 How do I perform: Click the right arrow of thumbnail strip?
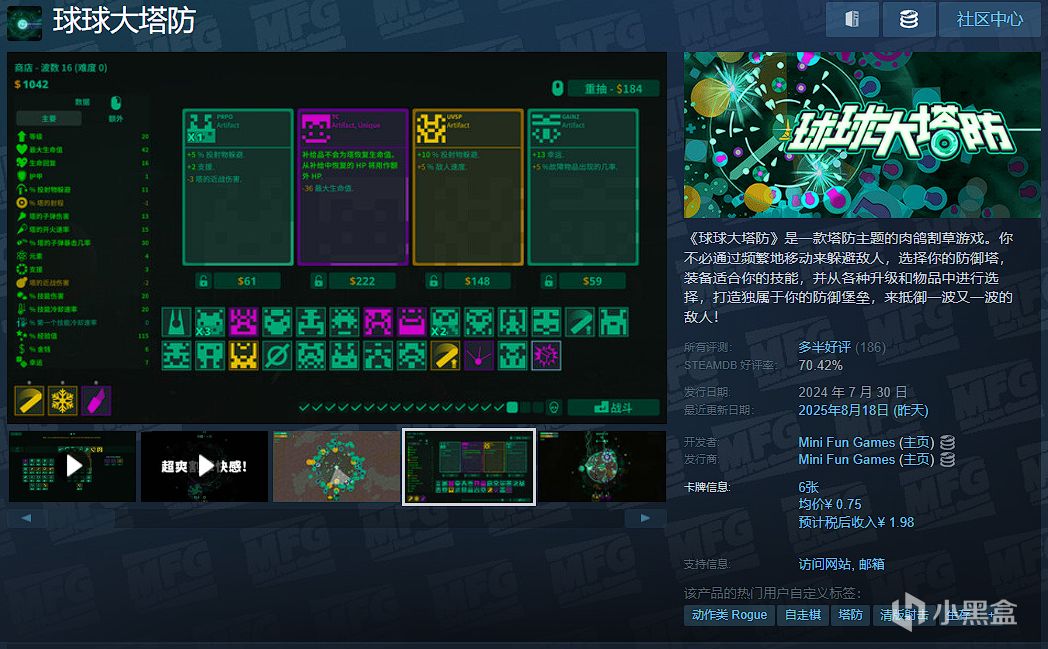[645, 518]
